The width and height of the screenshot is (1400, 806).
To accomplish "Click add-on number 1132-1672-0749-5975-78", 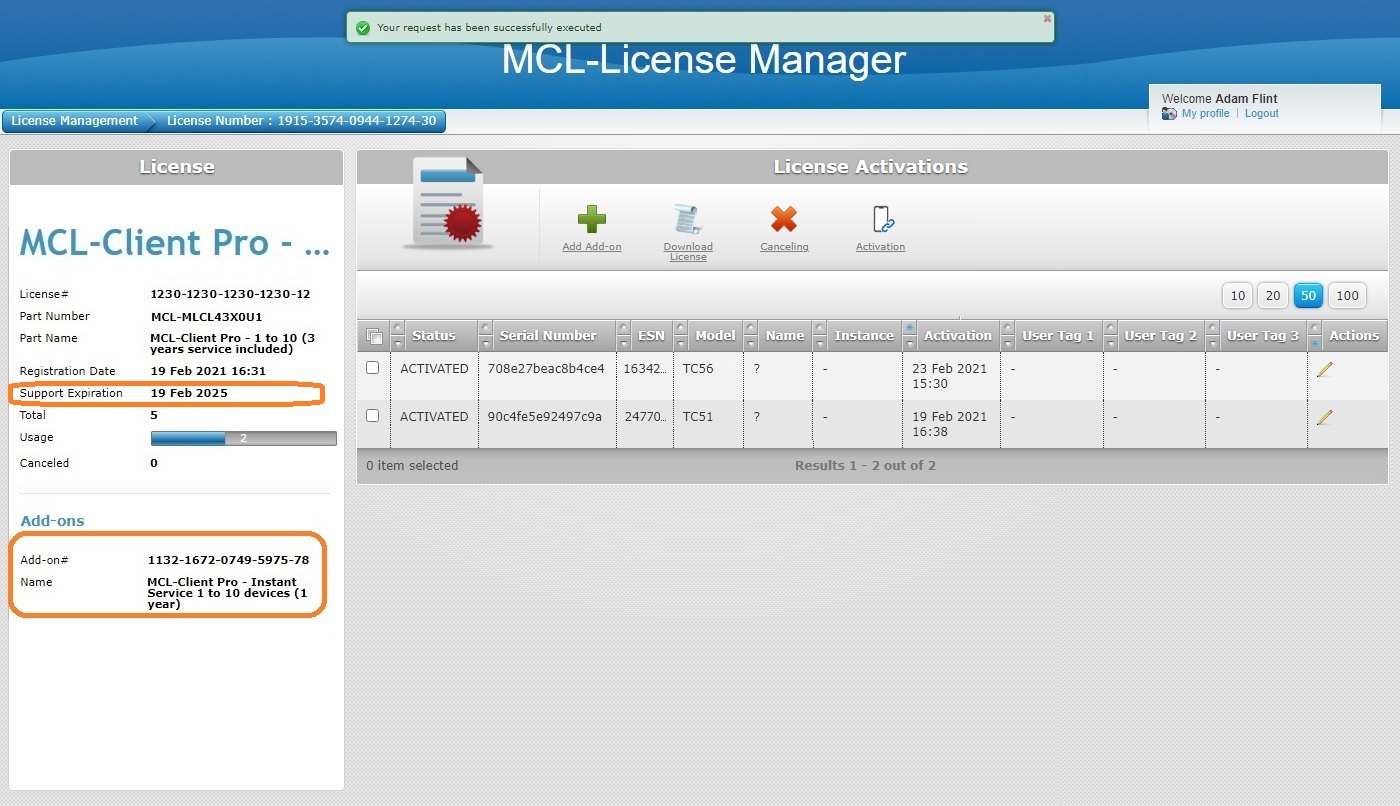I will (228, 560).
